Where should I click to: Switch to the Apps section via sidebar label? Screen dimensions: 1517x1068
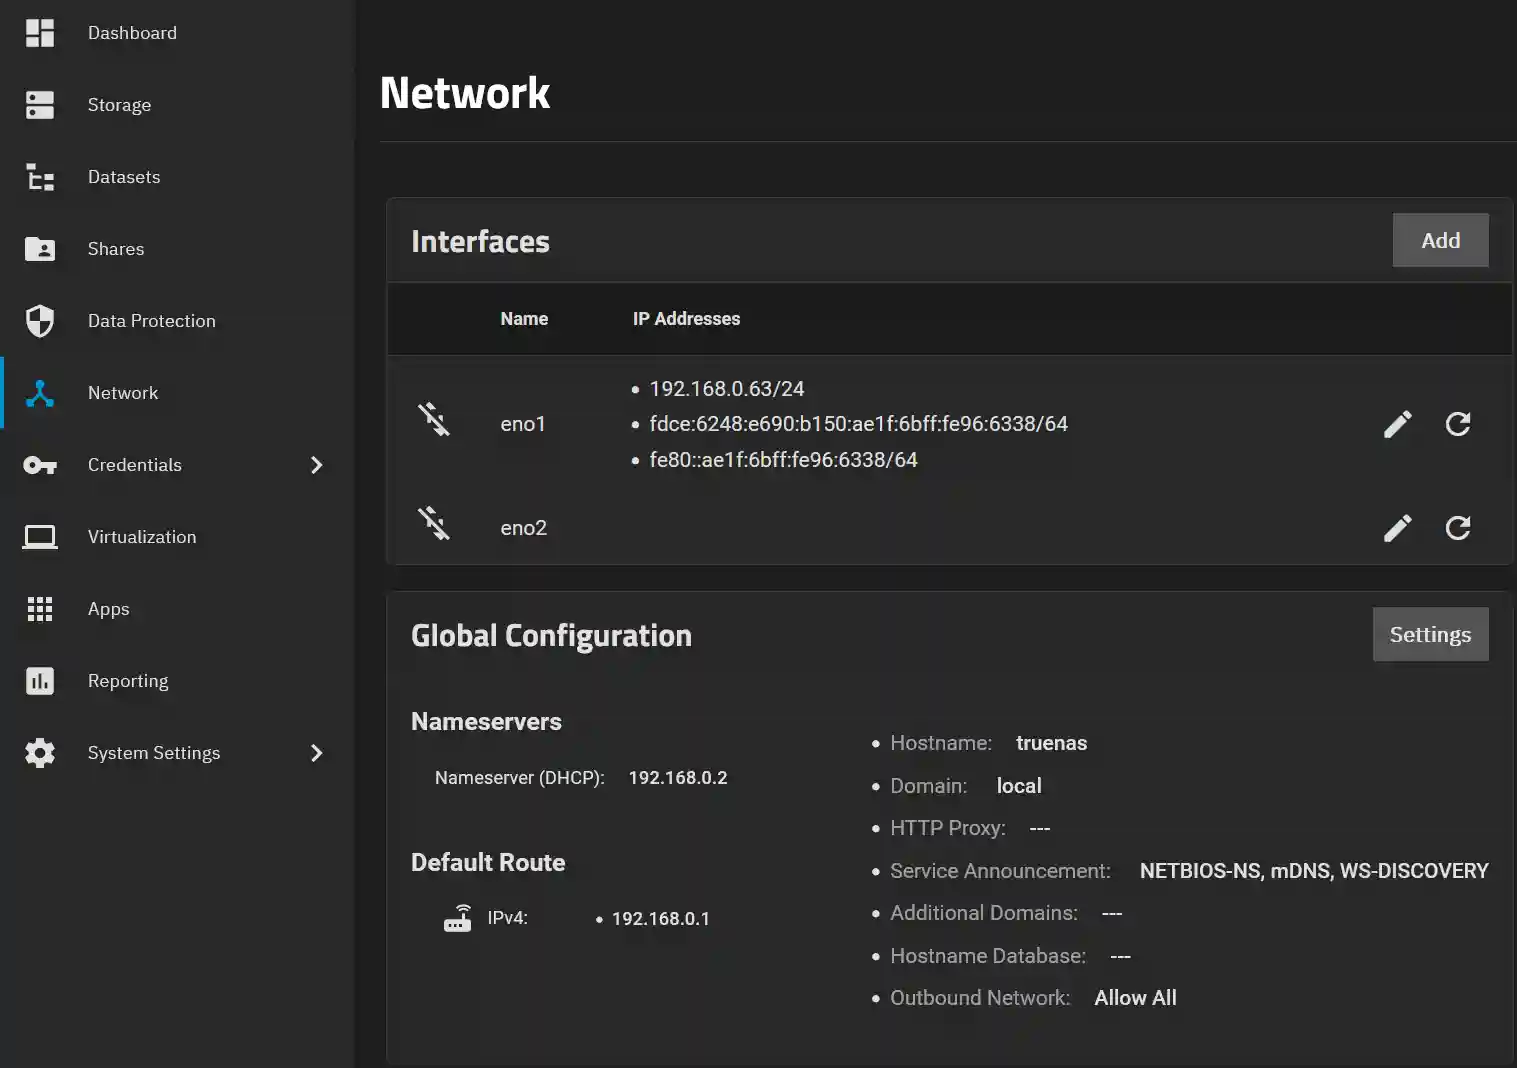108,608
